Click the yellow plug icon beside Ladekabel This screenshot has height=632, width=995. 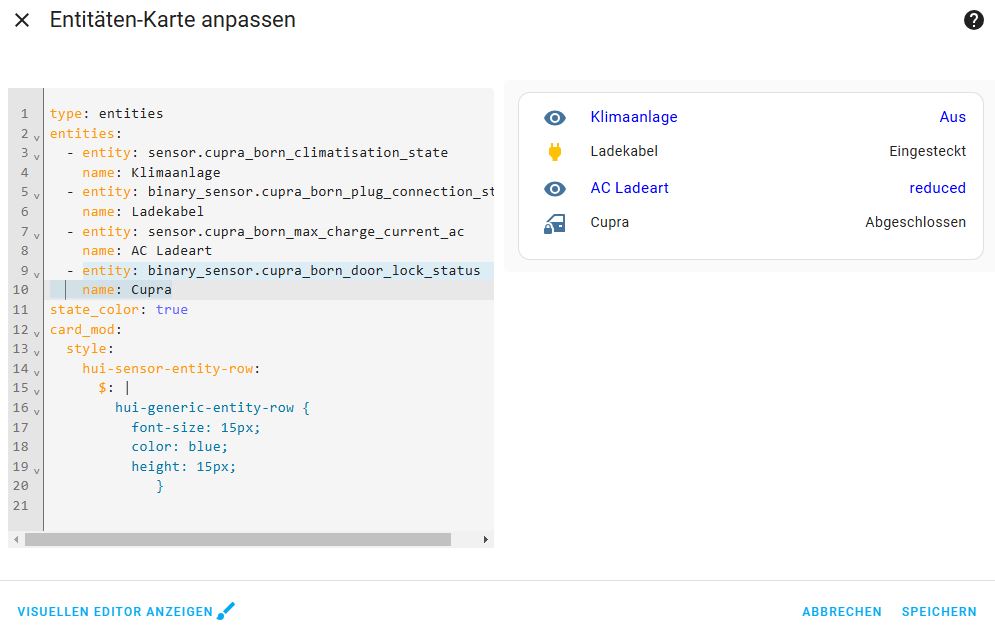point(555,152)
